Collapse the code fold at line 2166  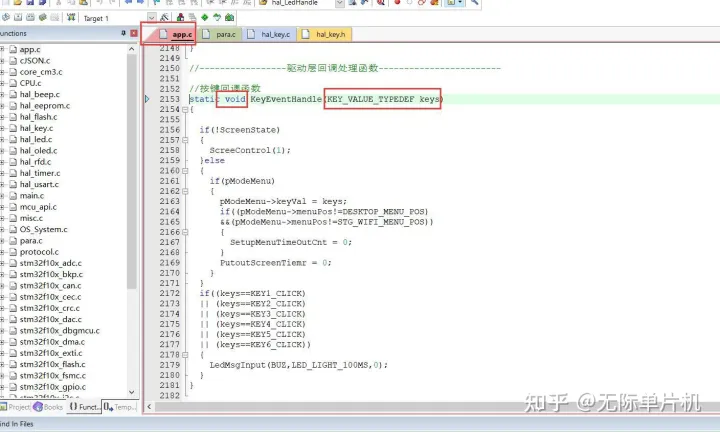tap(185, 232)
